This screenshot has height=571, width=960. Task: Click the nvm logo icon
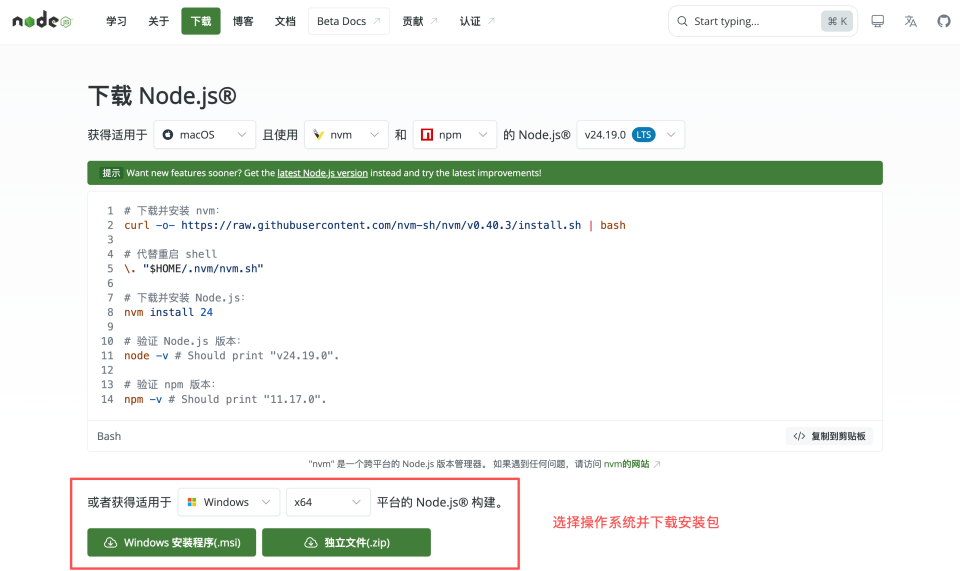click(x=318, y=135)
